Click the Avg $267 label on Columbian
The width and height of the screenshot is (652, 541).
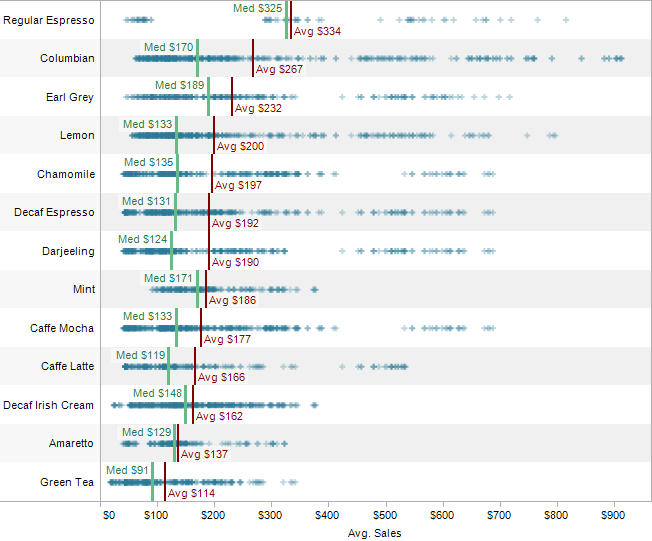(279, 70)
